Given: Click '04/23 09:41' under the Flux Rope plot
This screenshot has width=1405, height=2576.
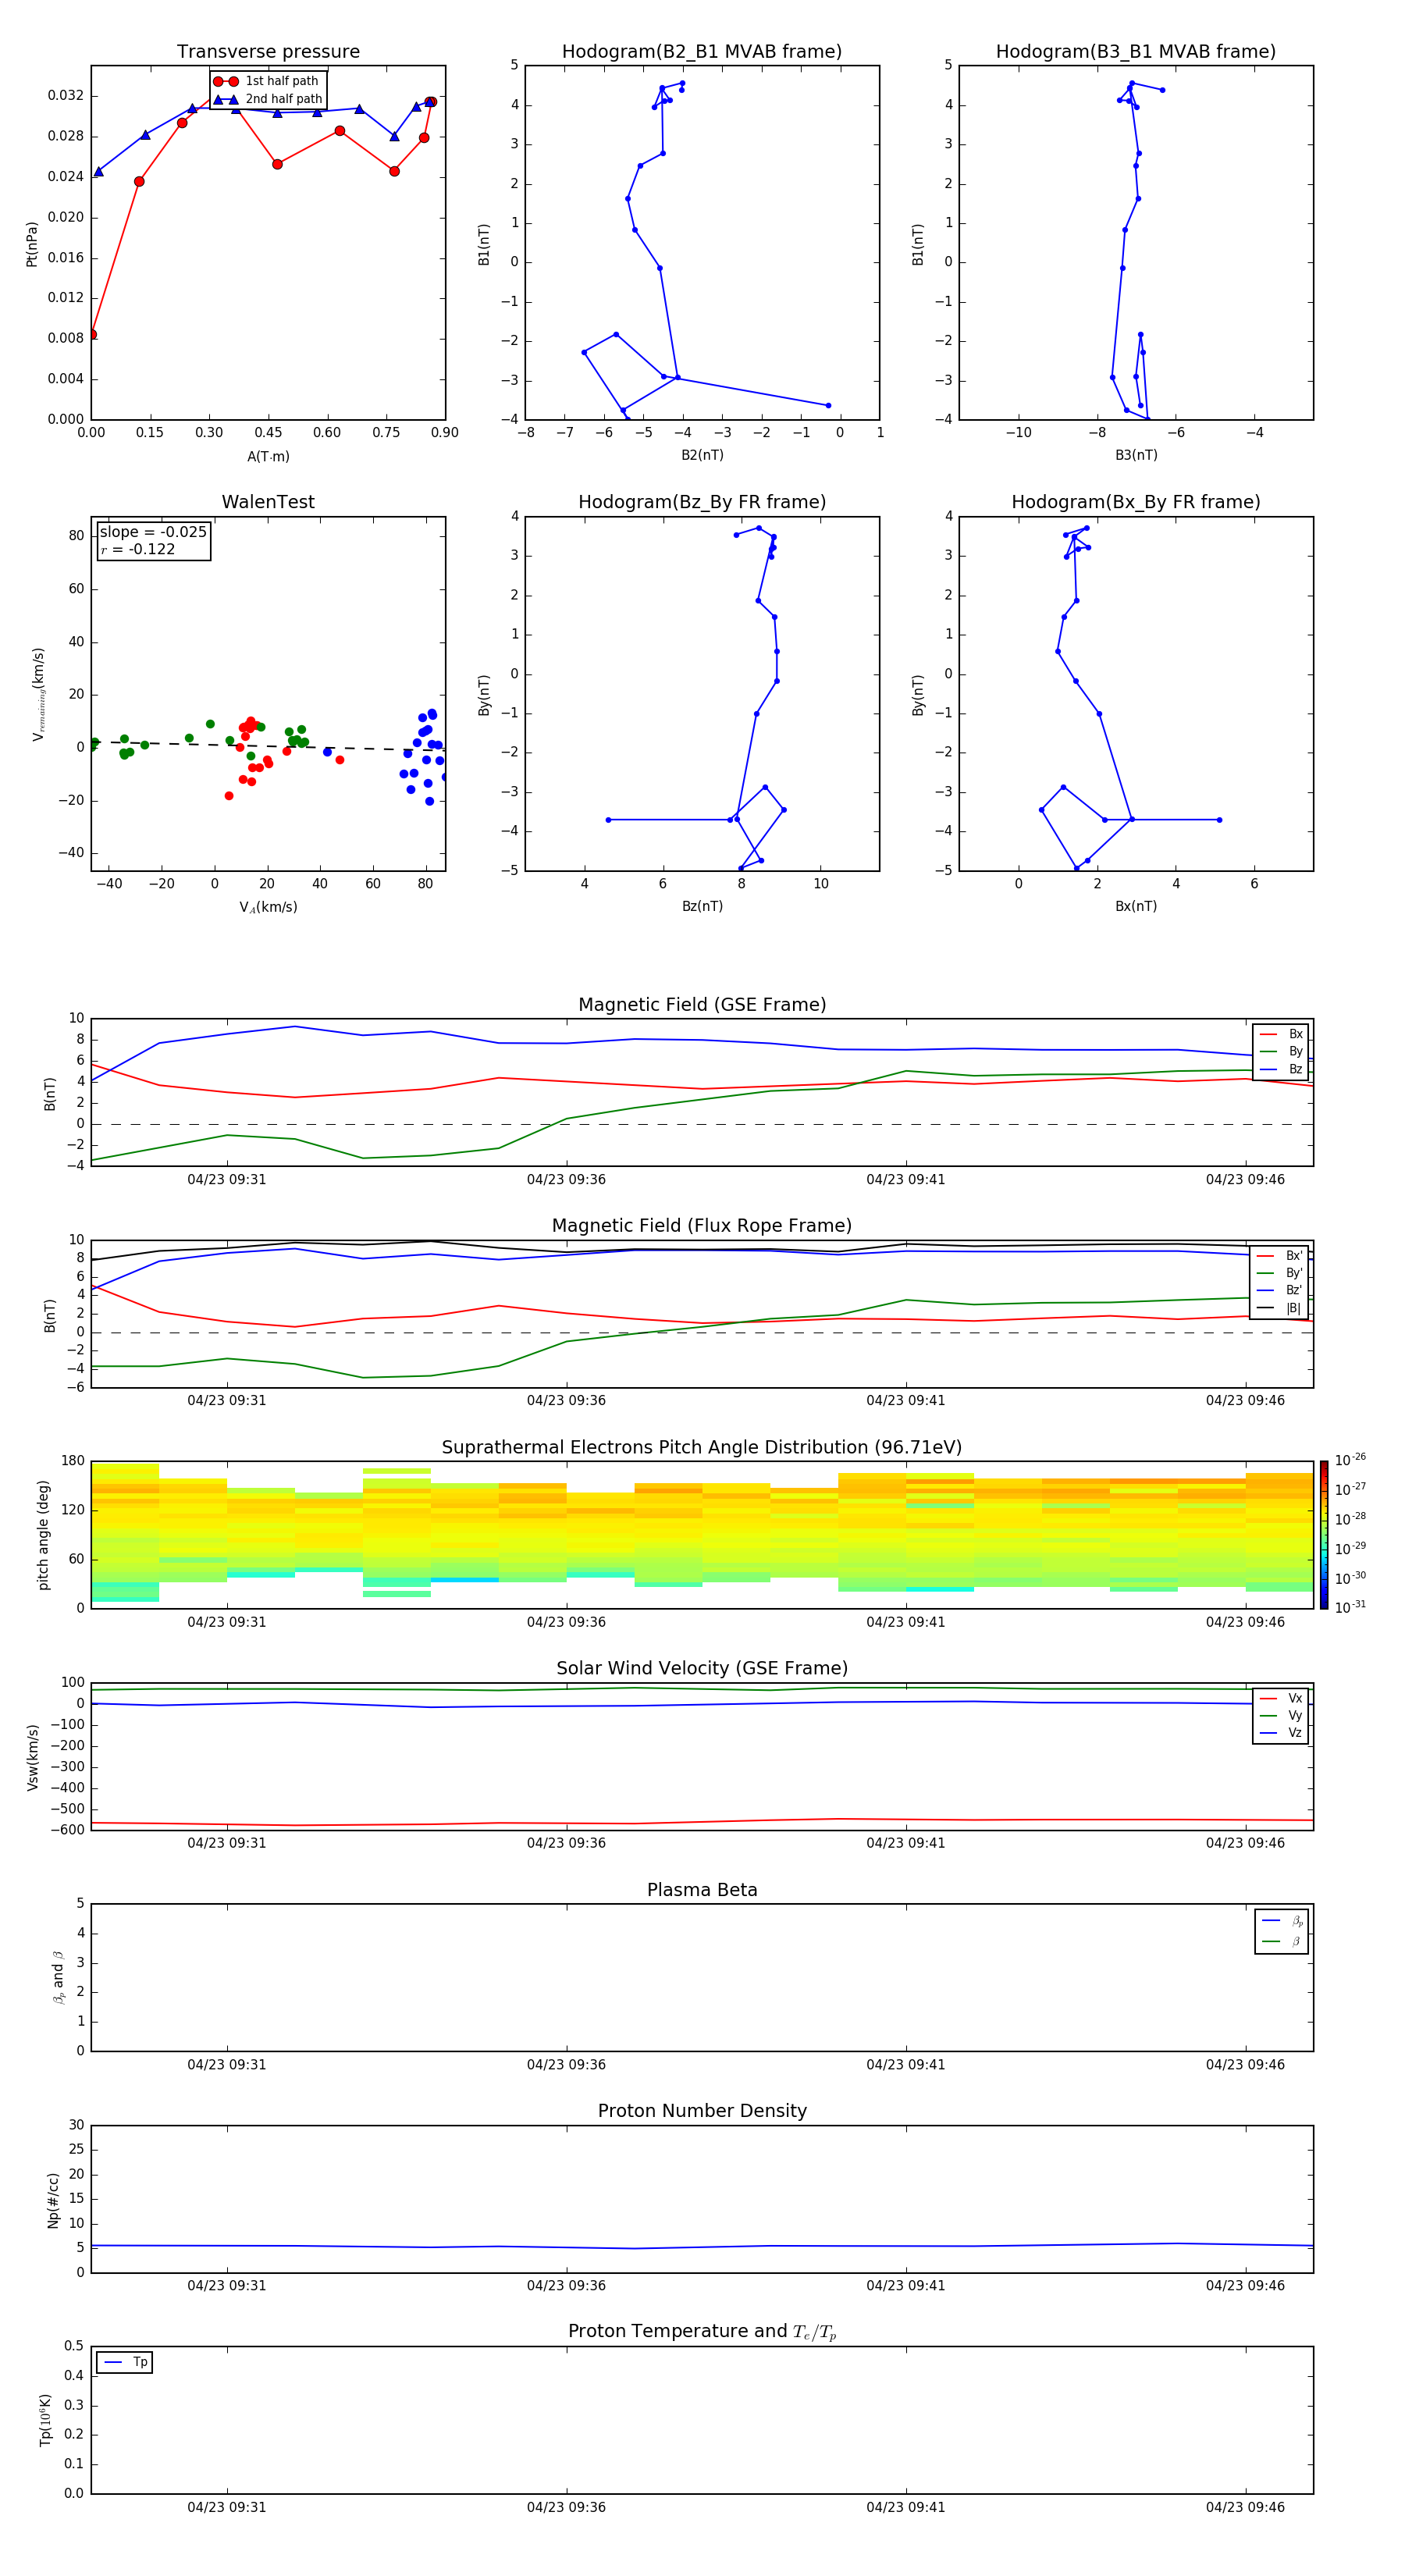Looking at the screenshot, I should (x=905, y=1401).
